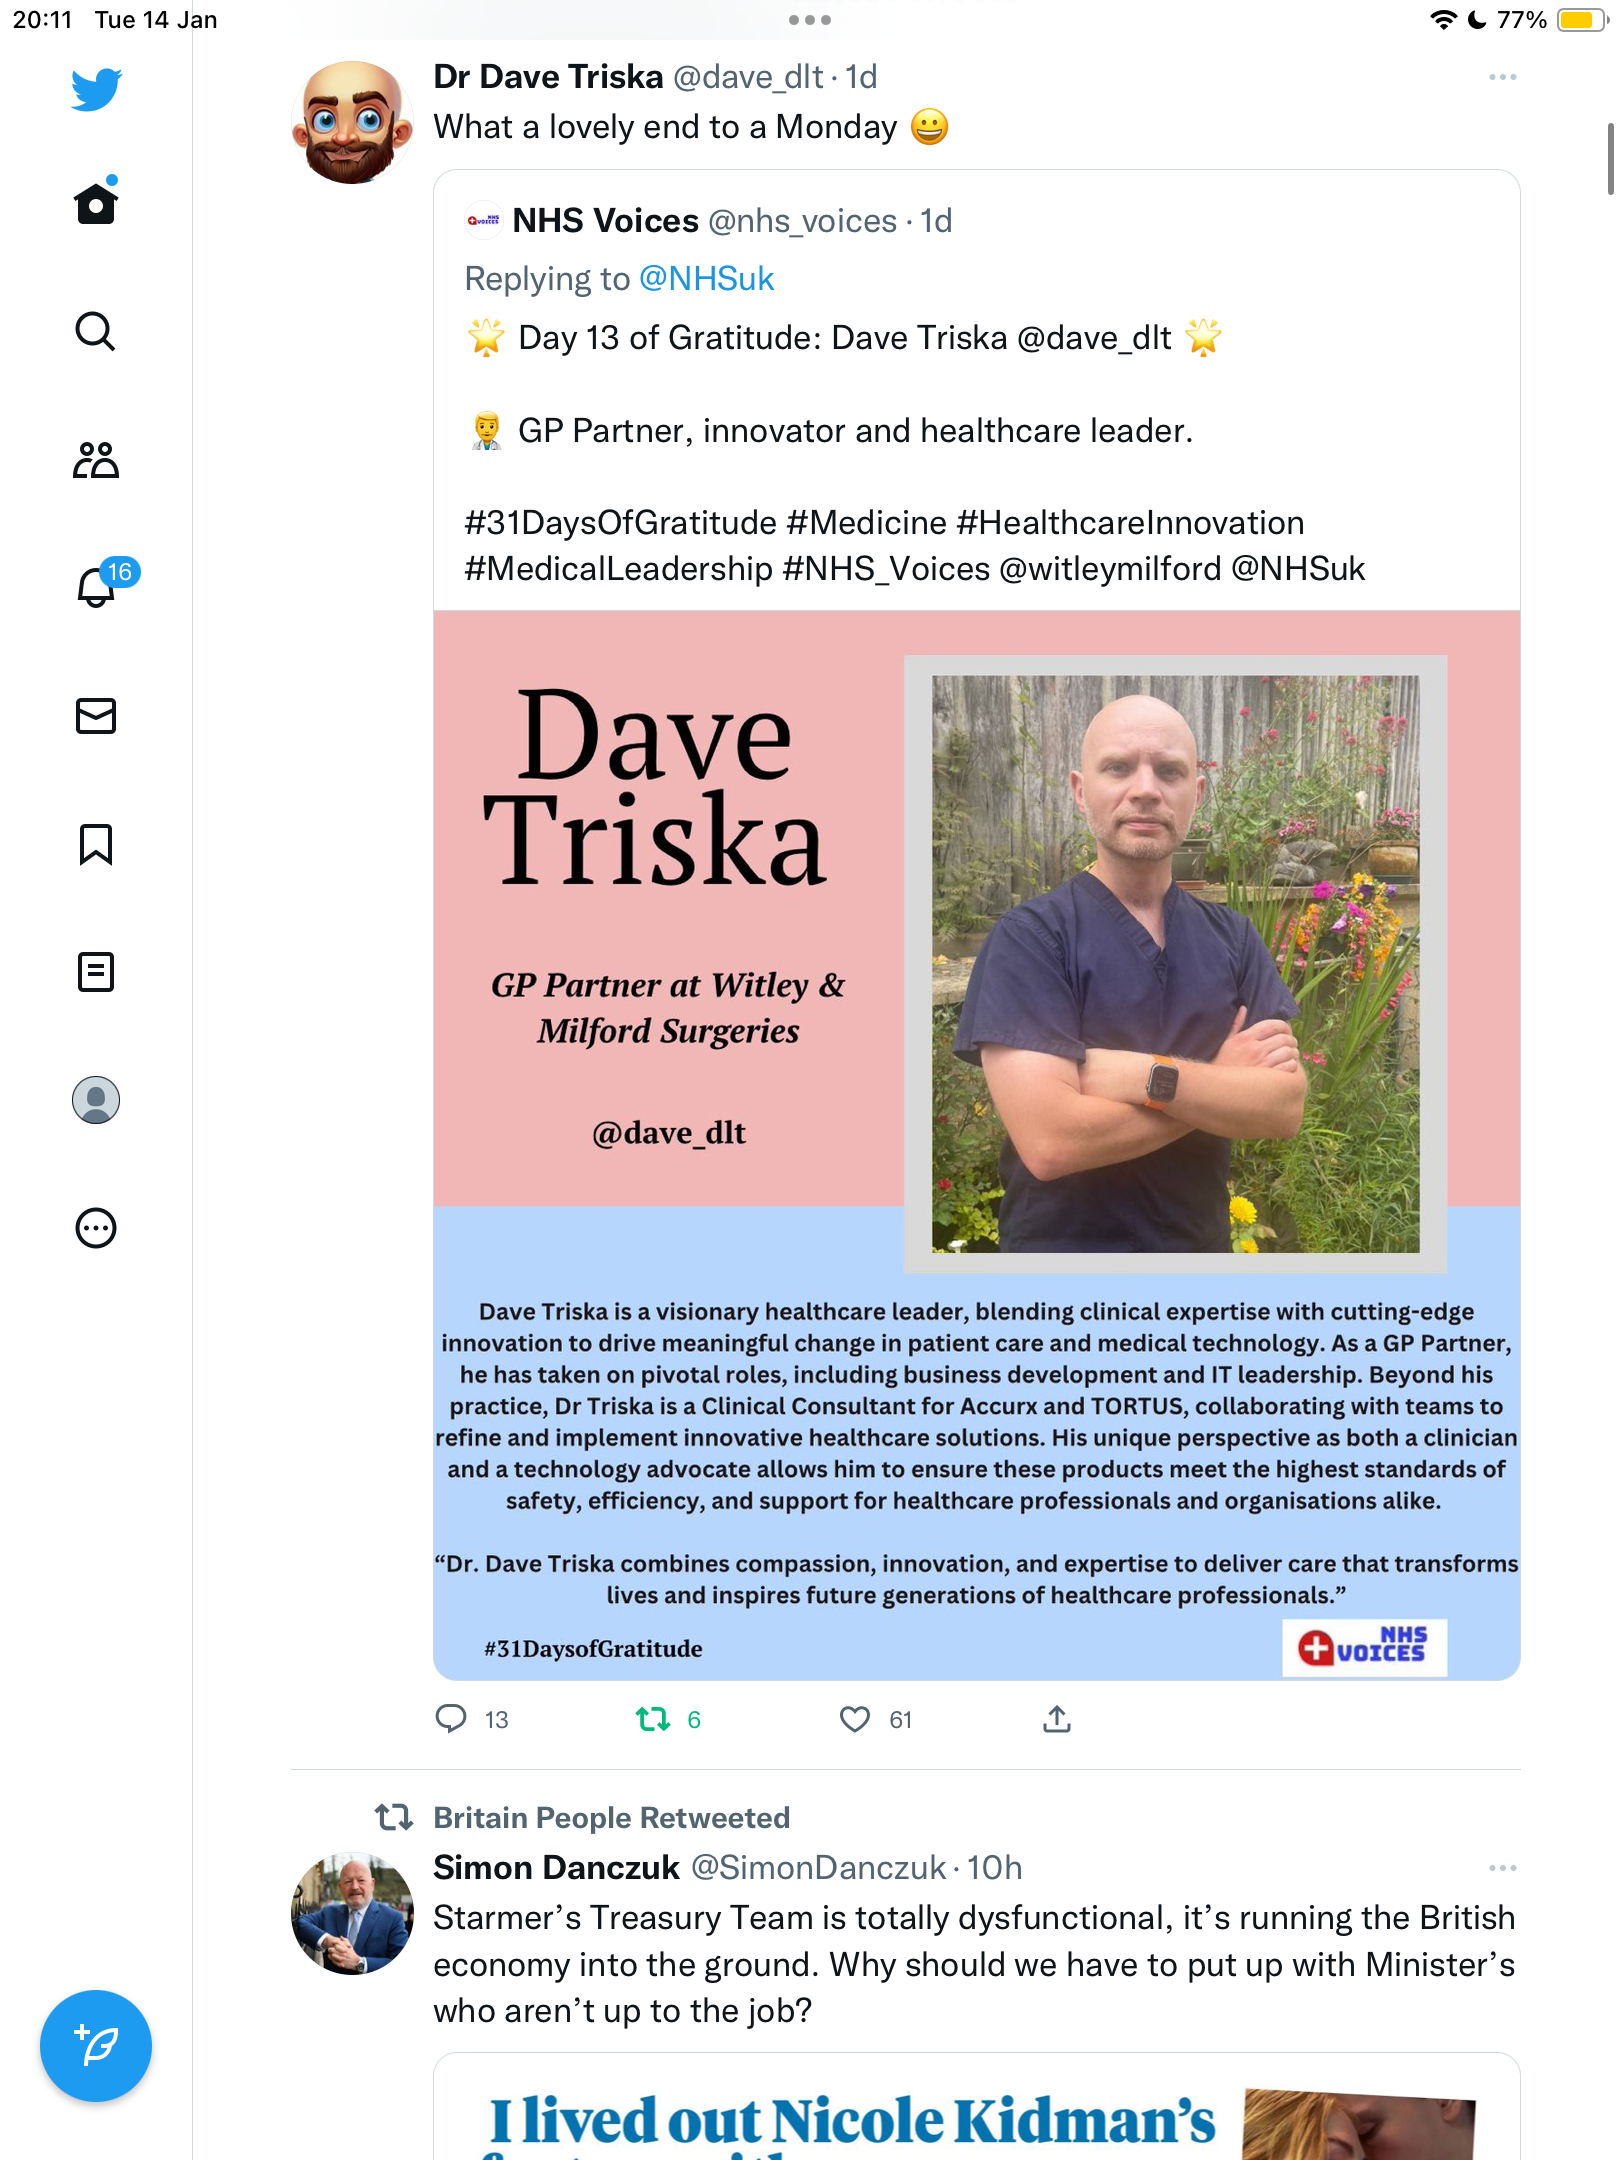Open Lists icon in sidebar
This screenshot has height=2160, width=1620.
click(96, 972)
